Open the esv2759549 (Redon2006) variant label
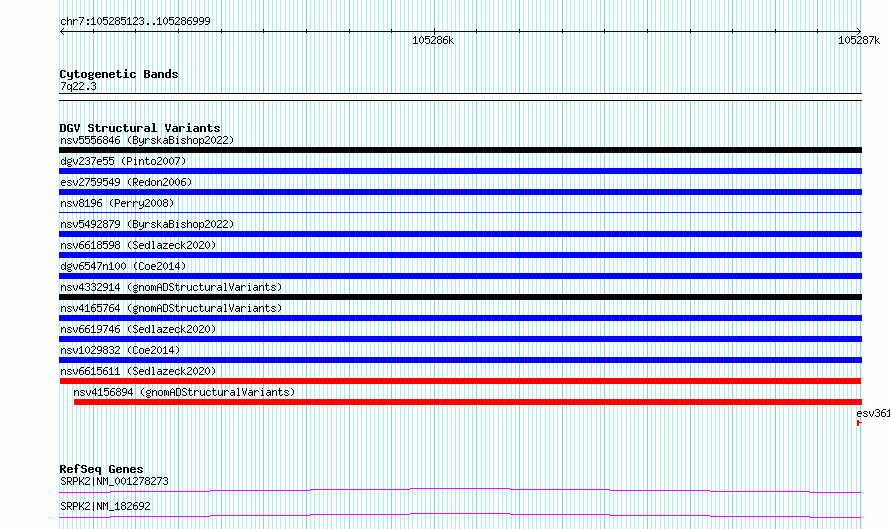The height and width of the screenshot is (529, 890). (126, 182)
